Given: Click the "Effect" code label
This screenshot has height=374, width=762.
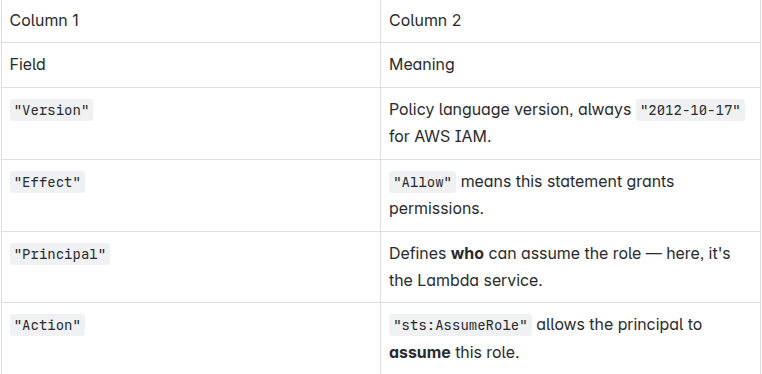Looking at the screenshot, I should [x=47, y=182].
